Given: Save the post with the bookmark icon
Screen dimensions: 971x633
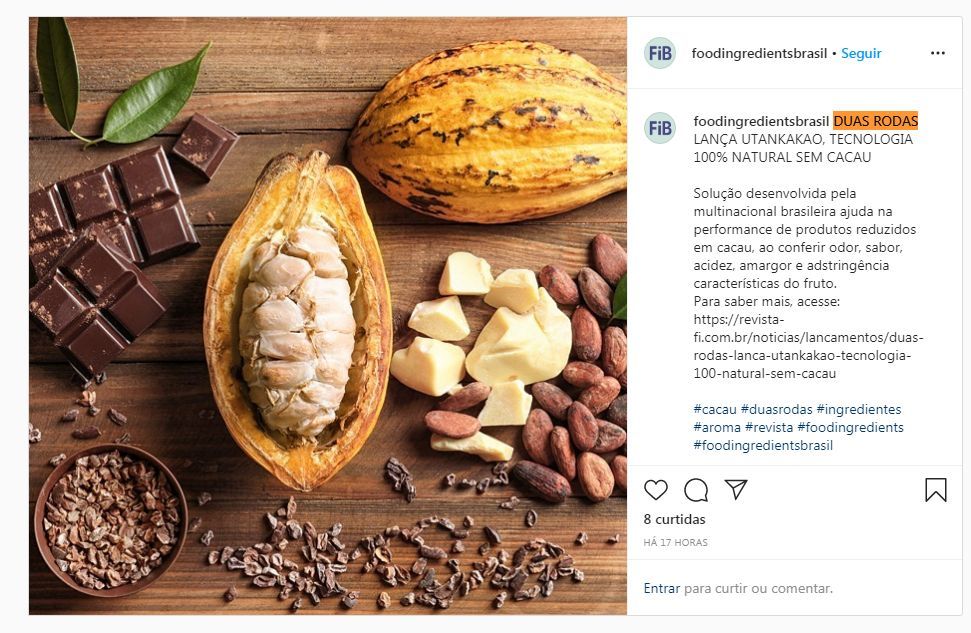Looking at the screenshot, I should pos(936,490).
